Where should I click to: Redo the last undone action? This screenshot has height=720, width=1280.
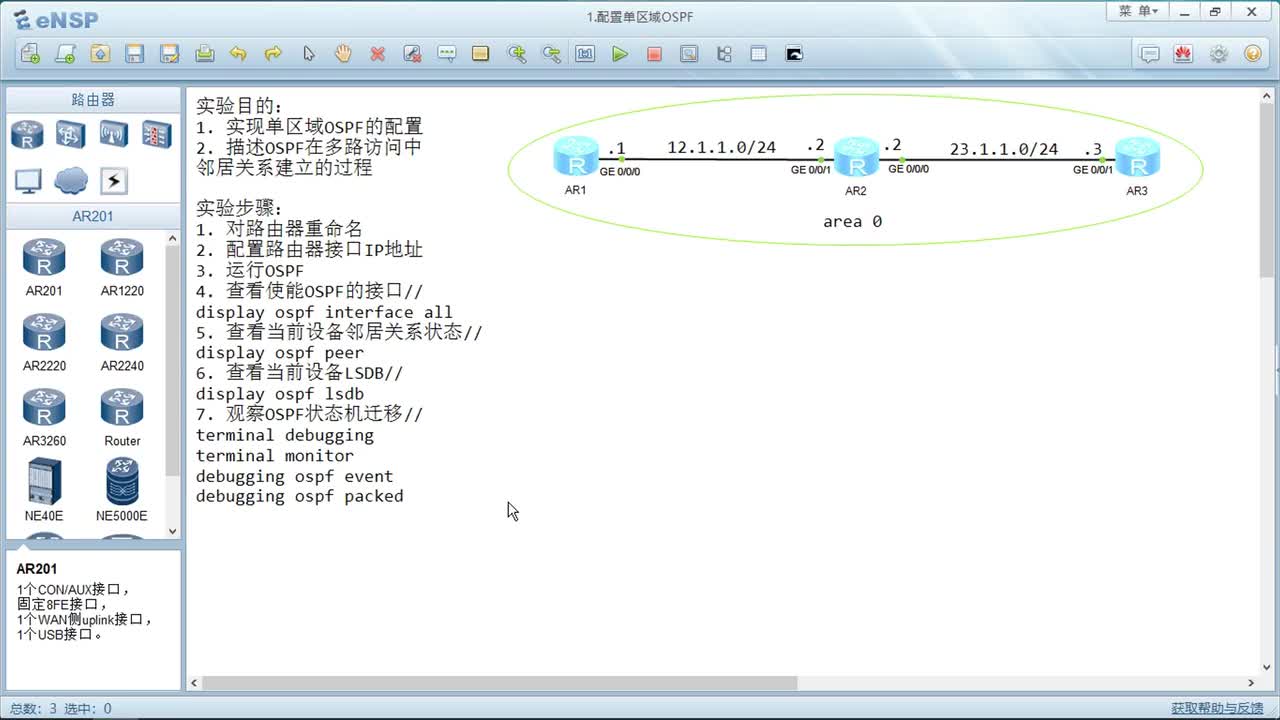[273, 54]
